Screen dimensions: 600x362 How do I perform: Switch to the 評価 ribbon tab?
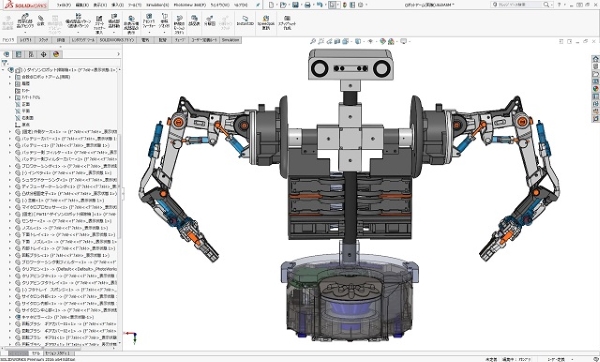tap(61, 40)
